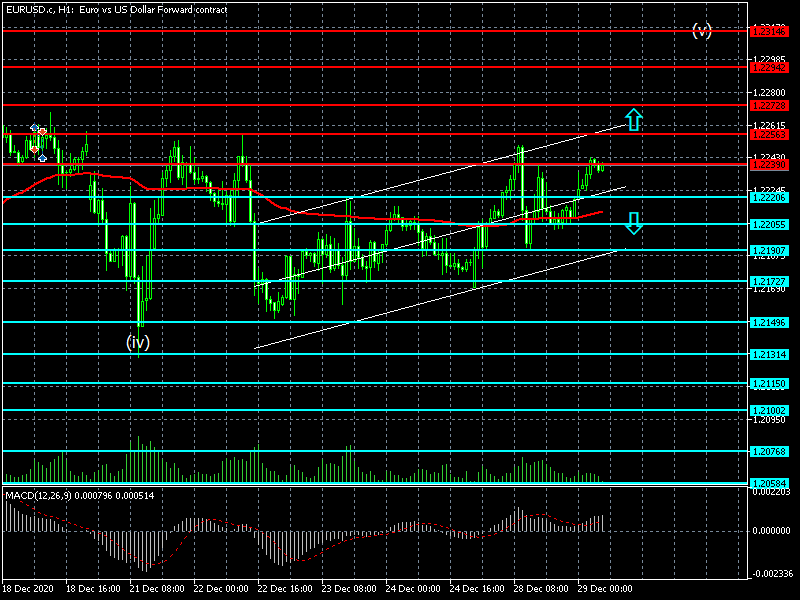Image resolution: width=800 pixels, height=600 pixels.
Task: Click the cyan 1.21496 price label
Action: pos(773,322)
